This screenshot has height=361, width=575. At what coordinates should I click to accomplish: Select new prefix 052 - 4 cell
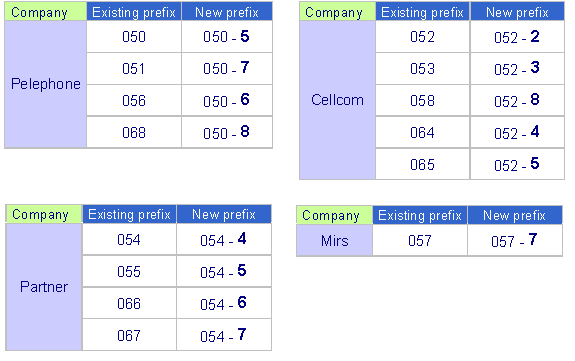coord(517,132)
